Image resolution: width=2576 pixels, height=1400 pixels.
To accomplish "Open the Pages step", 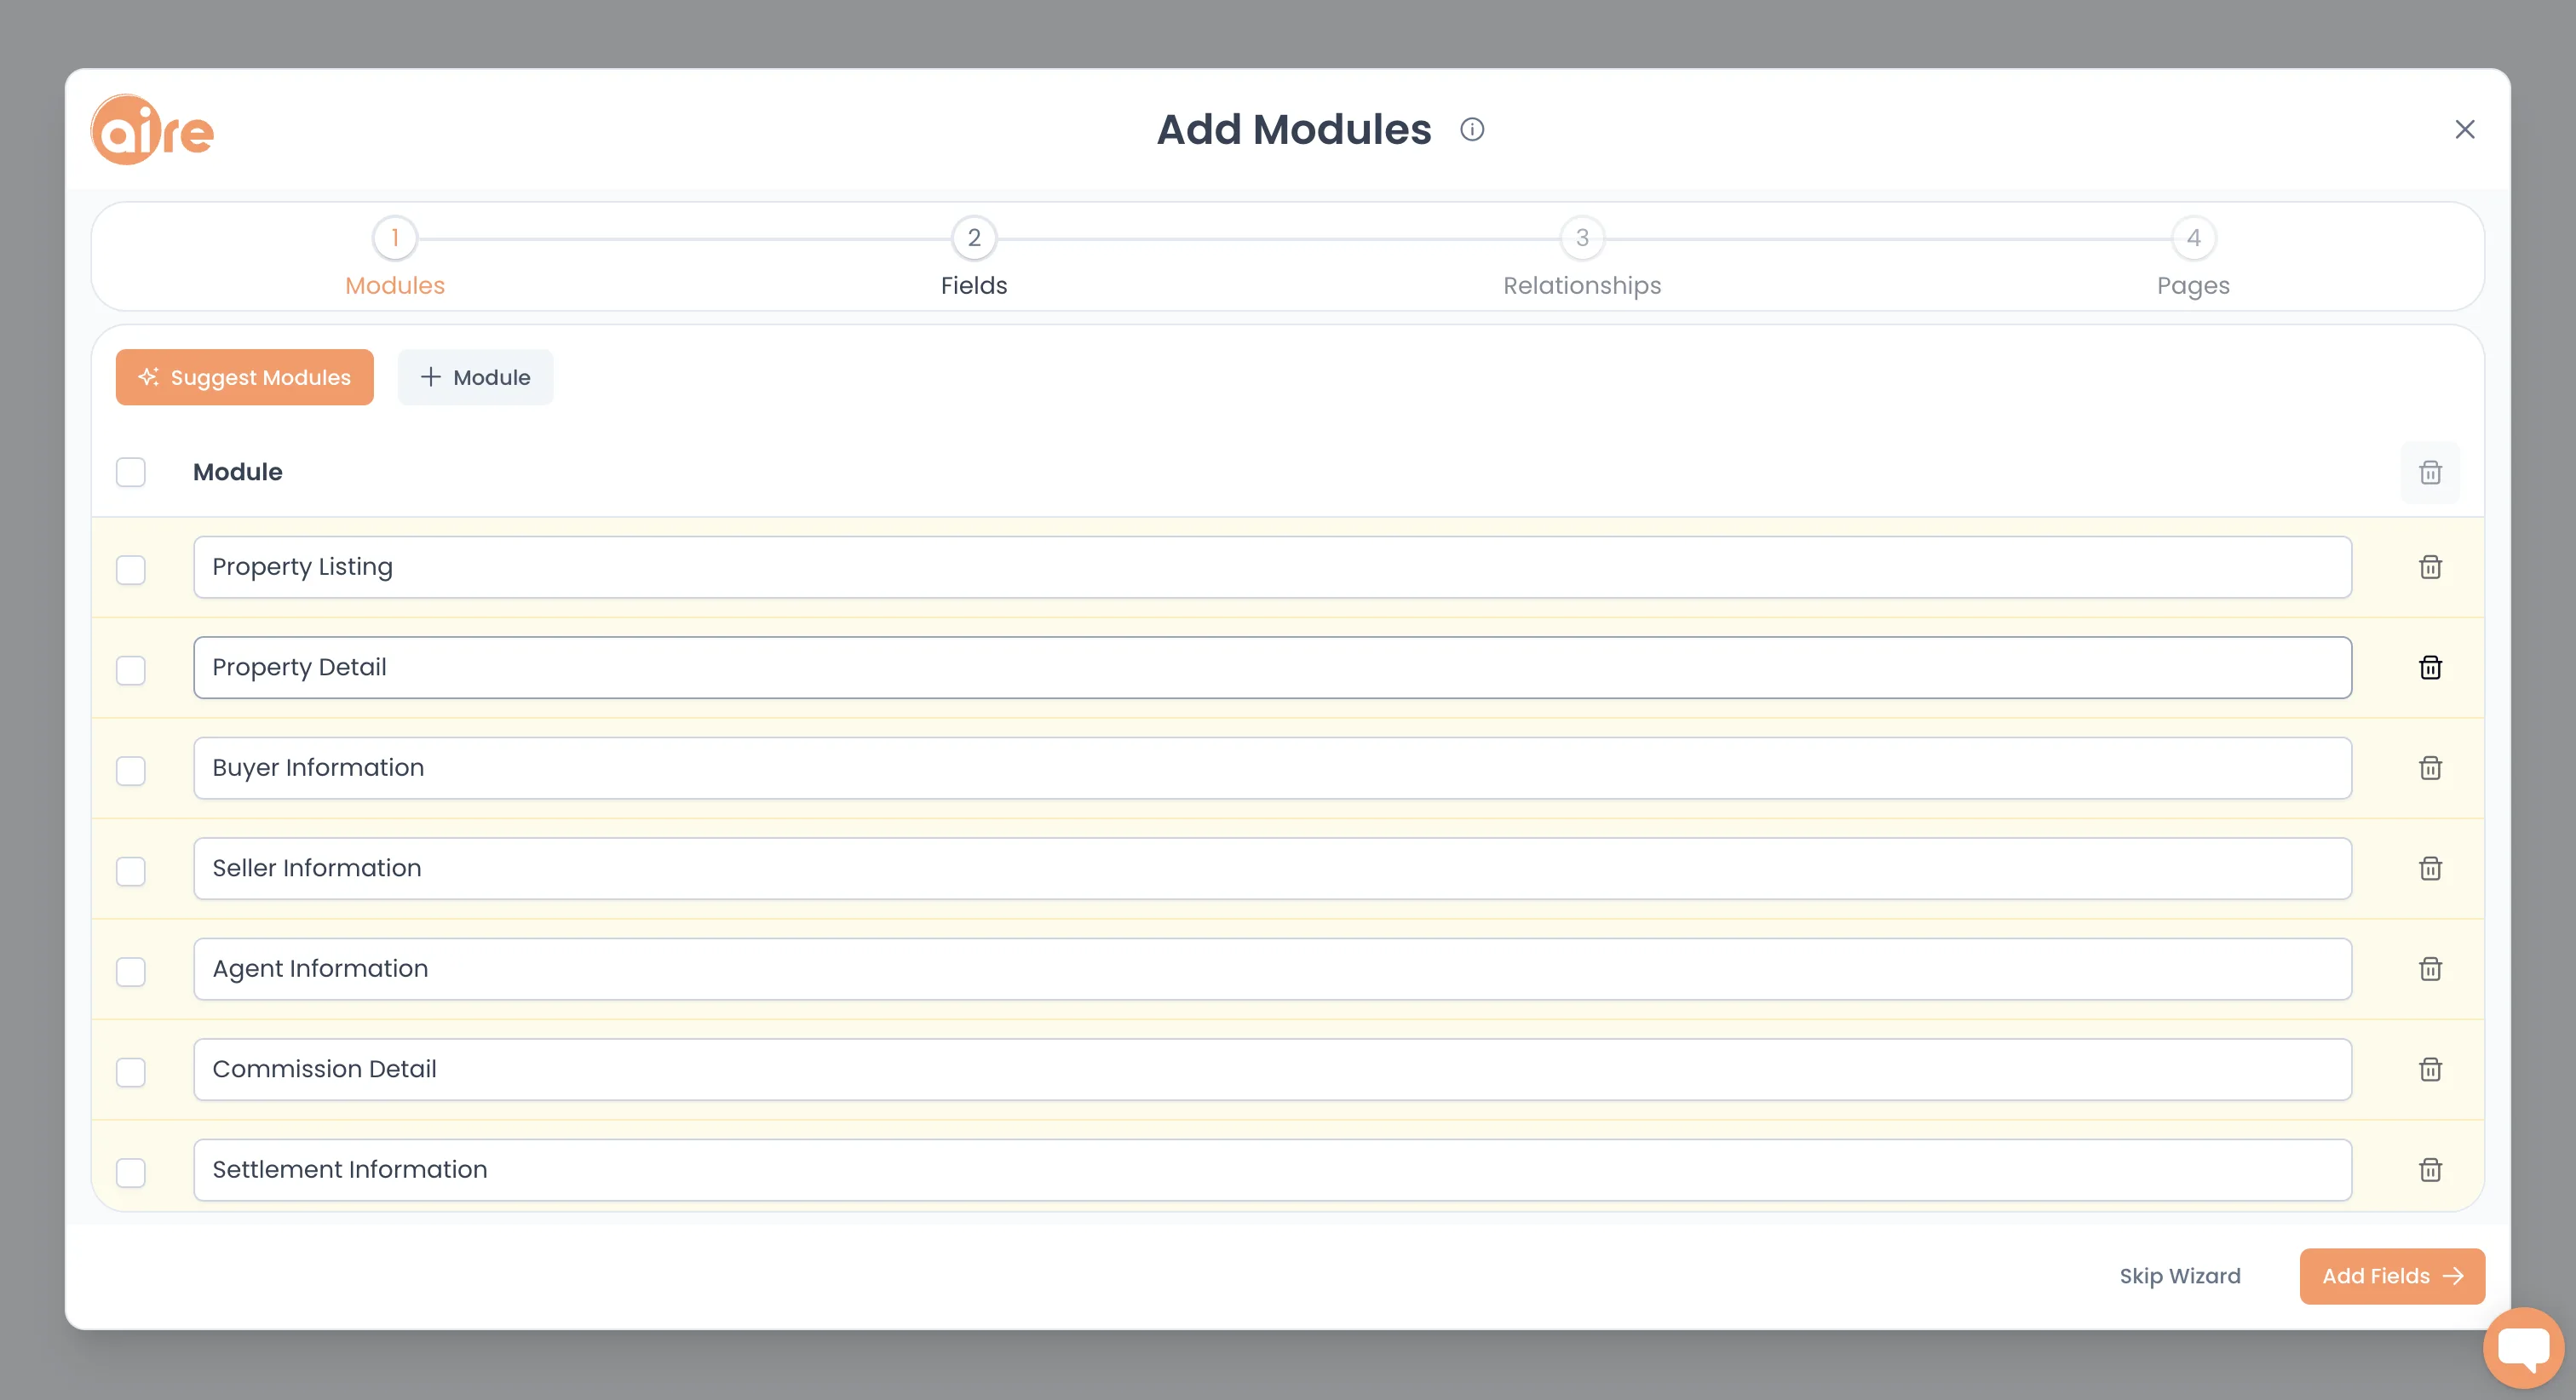I will (2193, 258).
